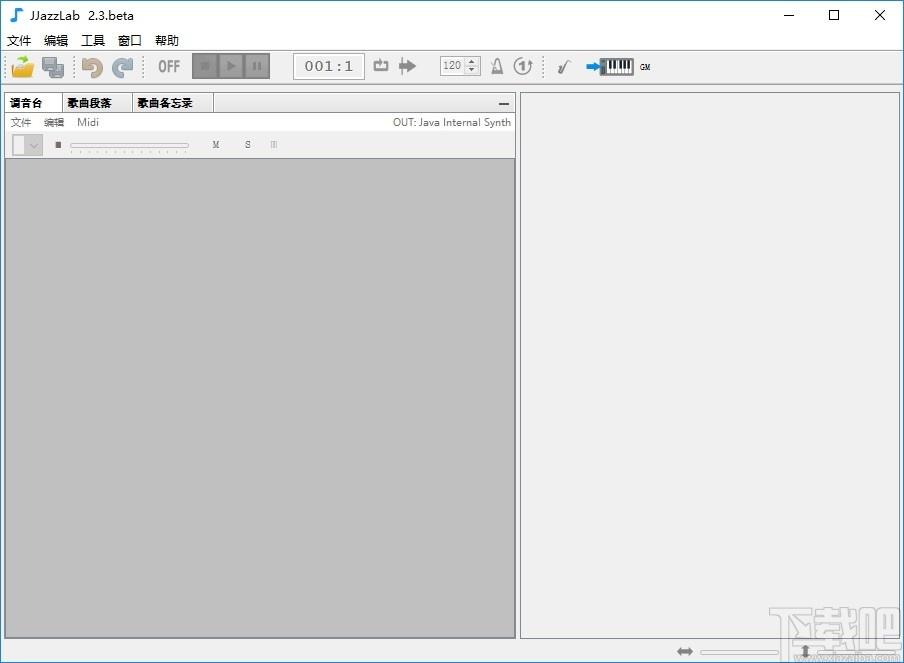Toggle the OFF active song button

coord(169,66)
